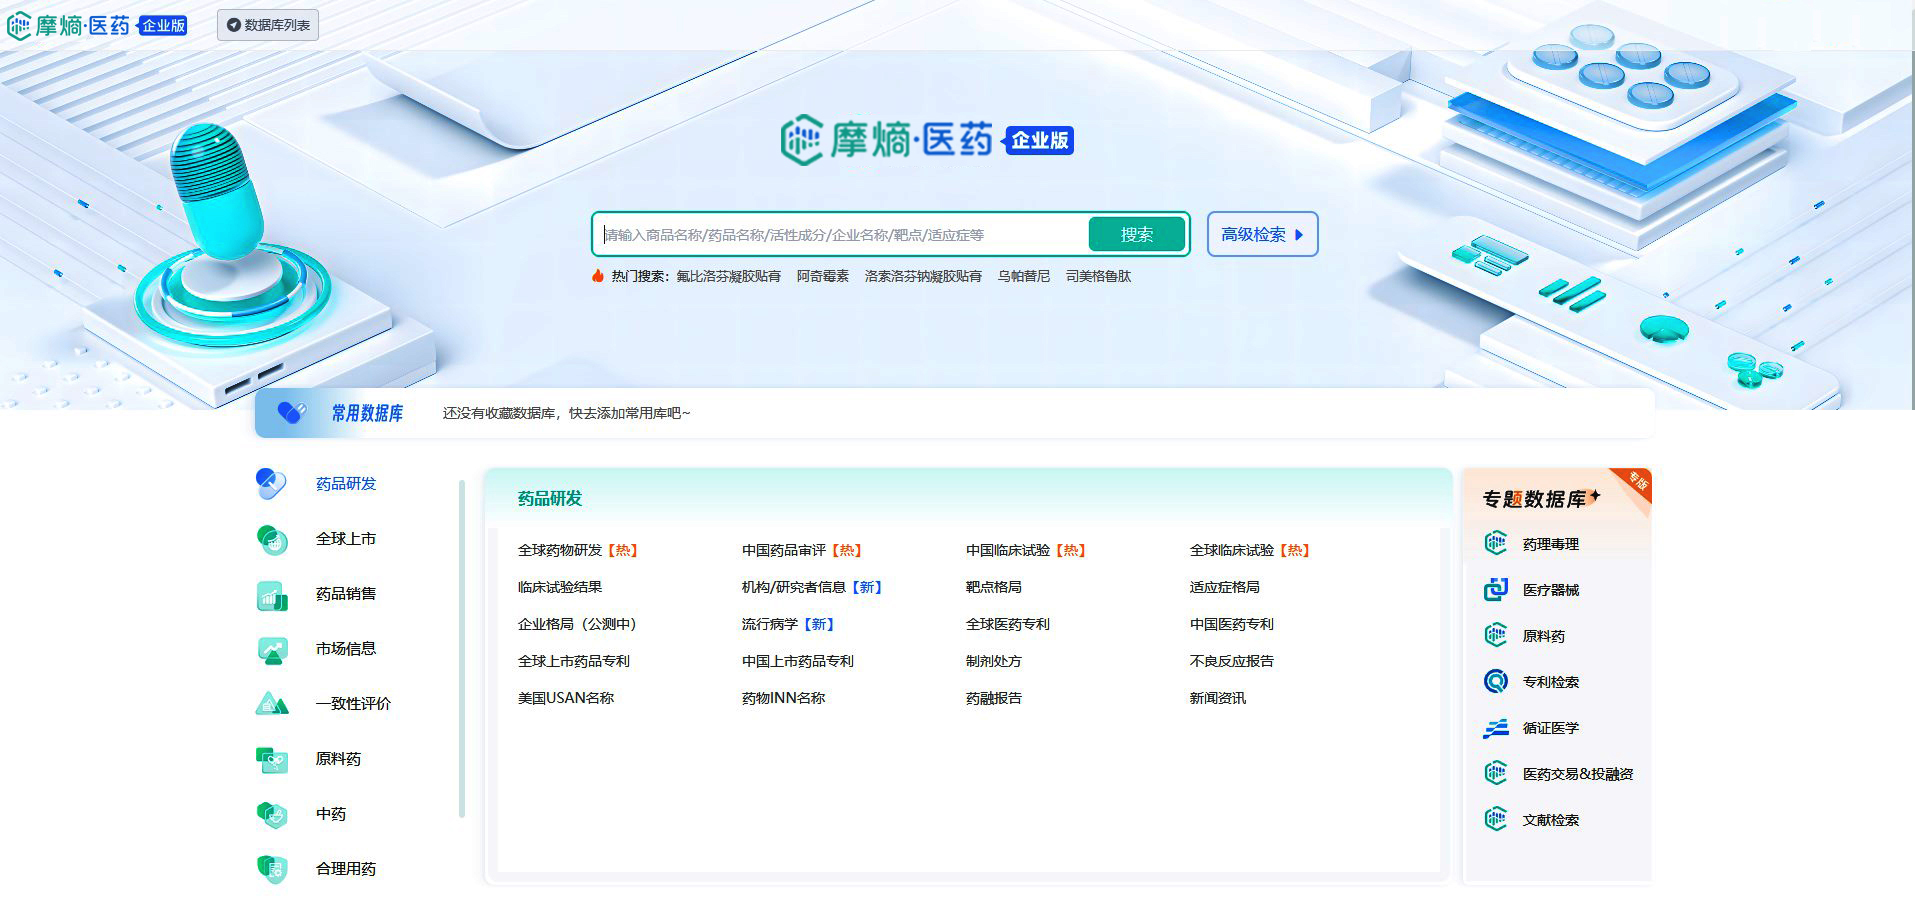
Task: Search hot term 司美格鲁肽
Action: (1098, 276)
